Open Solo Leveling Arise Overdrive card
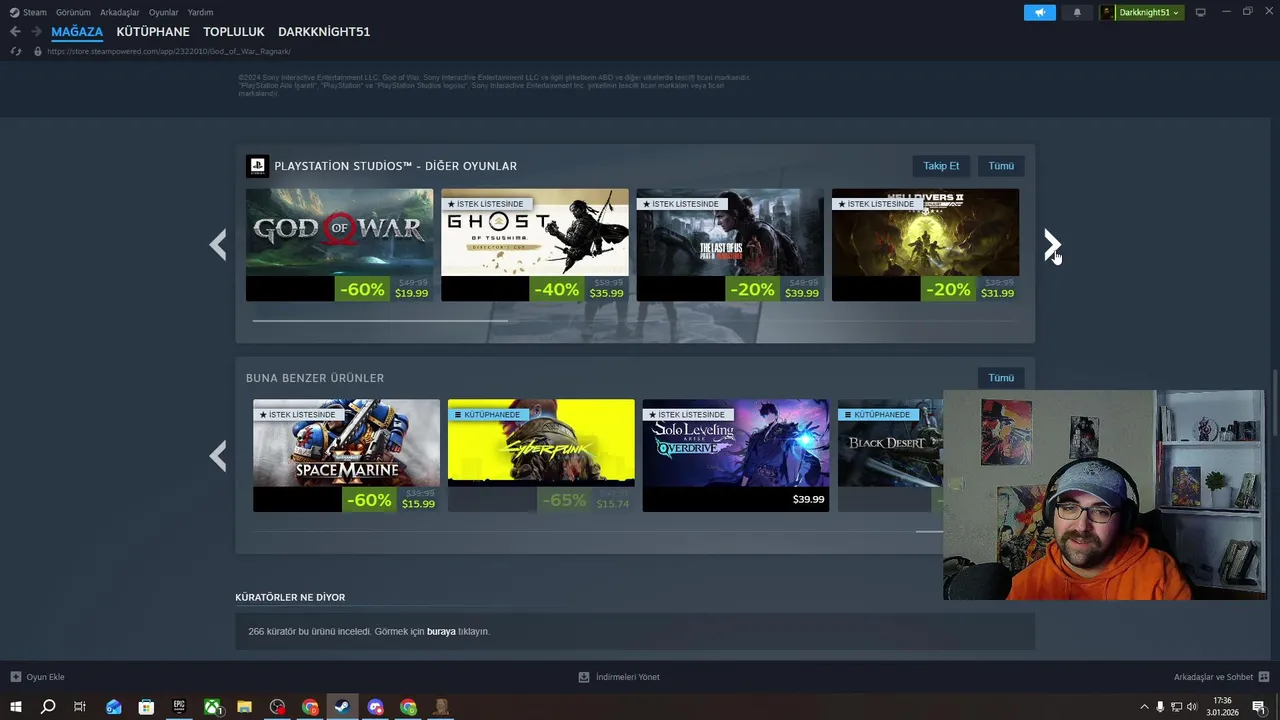Viewport: 1280px width, 720px height. click(736, 456)
